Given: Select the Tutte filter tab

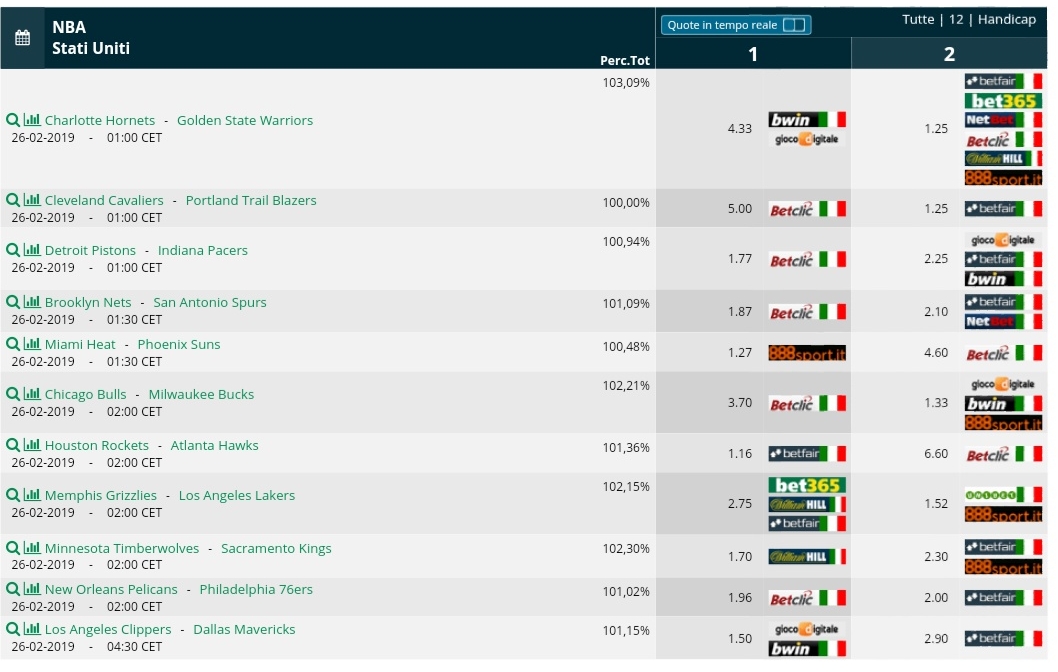Looking at the screenshot, I should point(918,20).
